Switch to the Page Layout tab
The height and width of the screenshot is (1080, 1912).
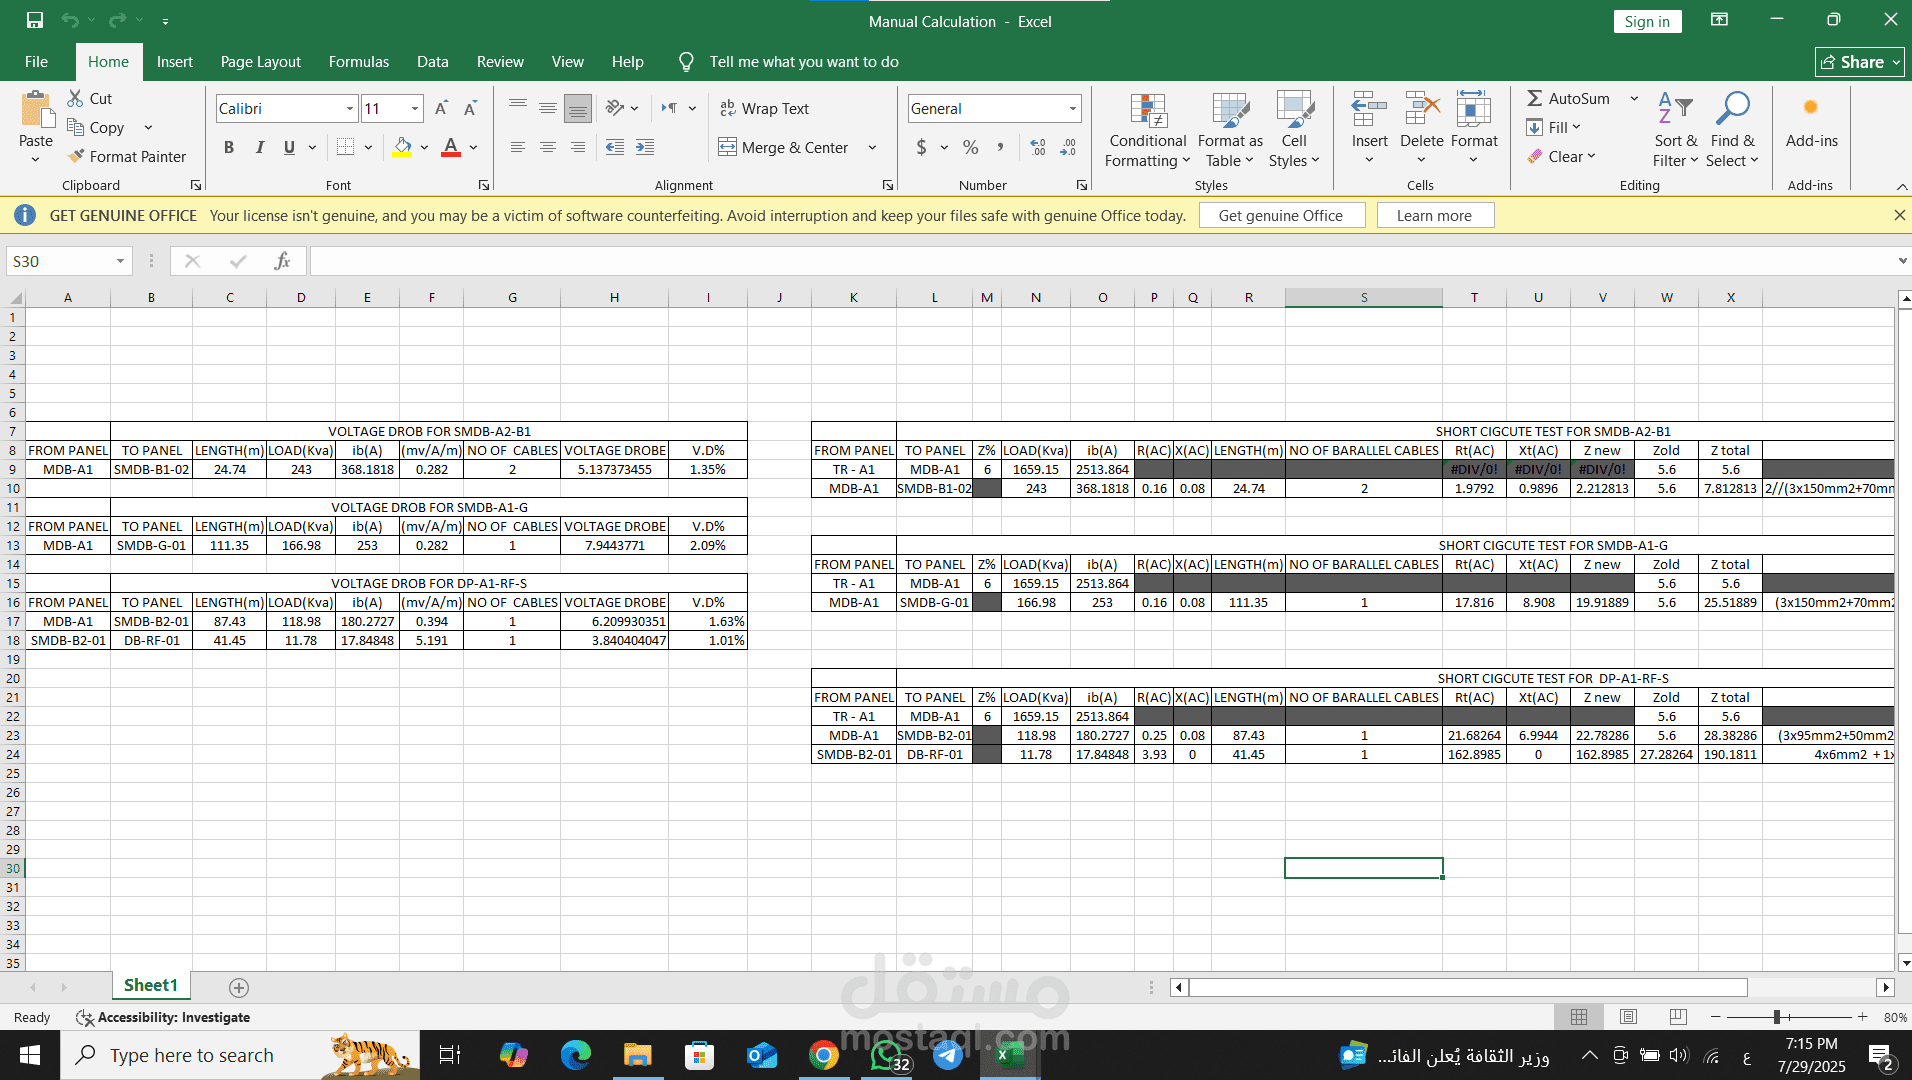click(260, 61)
